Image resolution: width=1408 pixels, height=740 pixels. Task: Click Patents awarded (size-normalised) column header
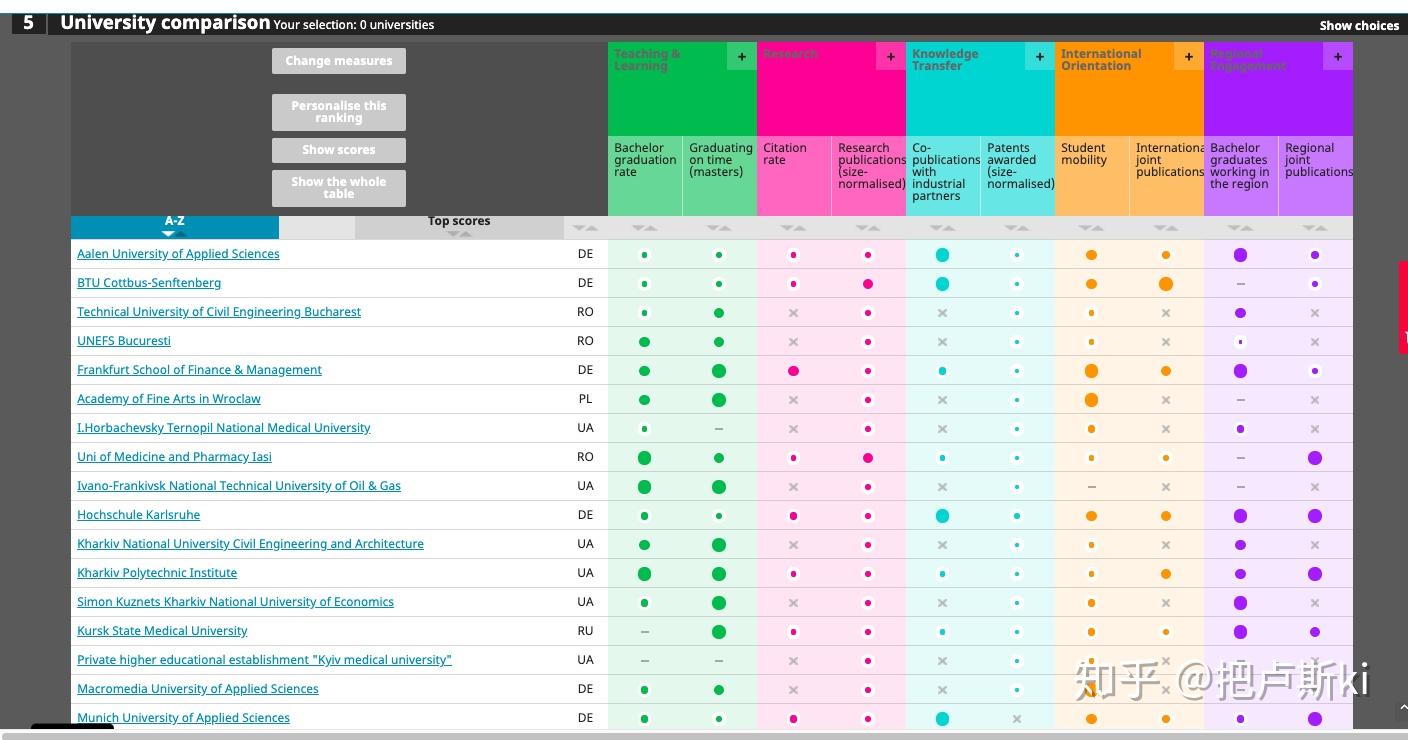click(1018, 176)
